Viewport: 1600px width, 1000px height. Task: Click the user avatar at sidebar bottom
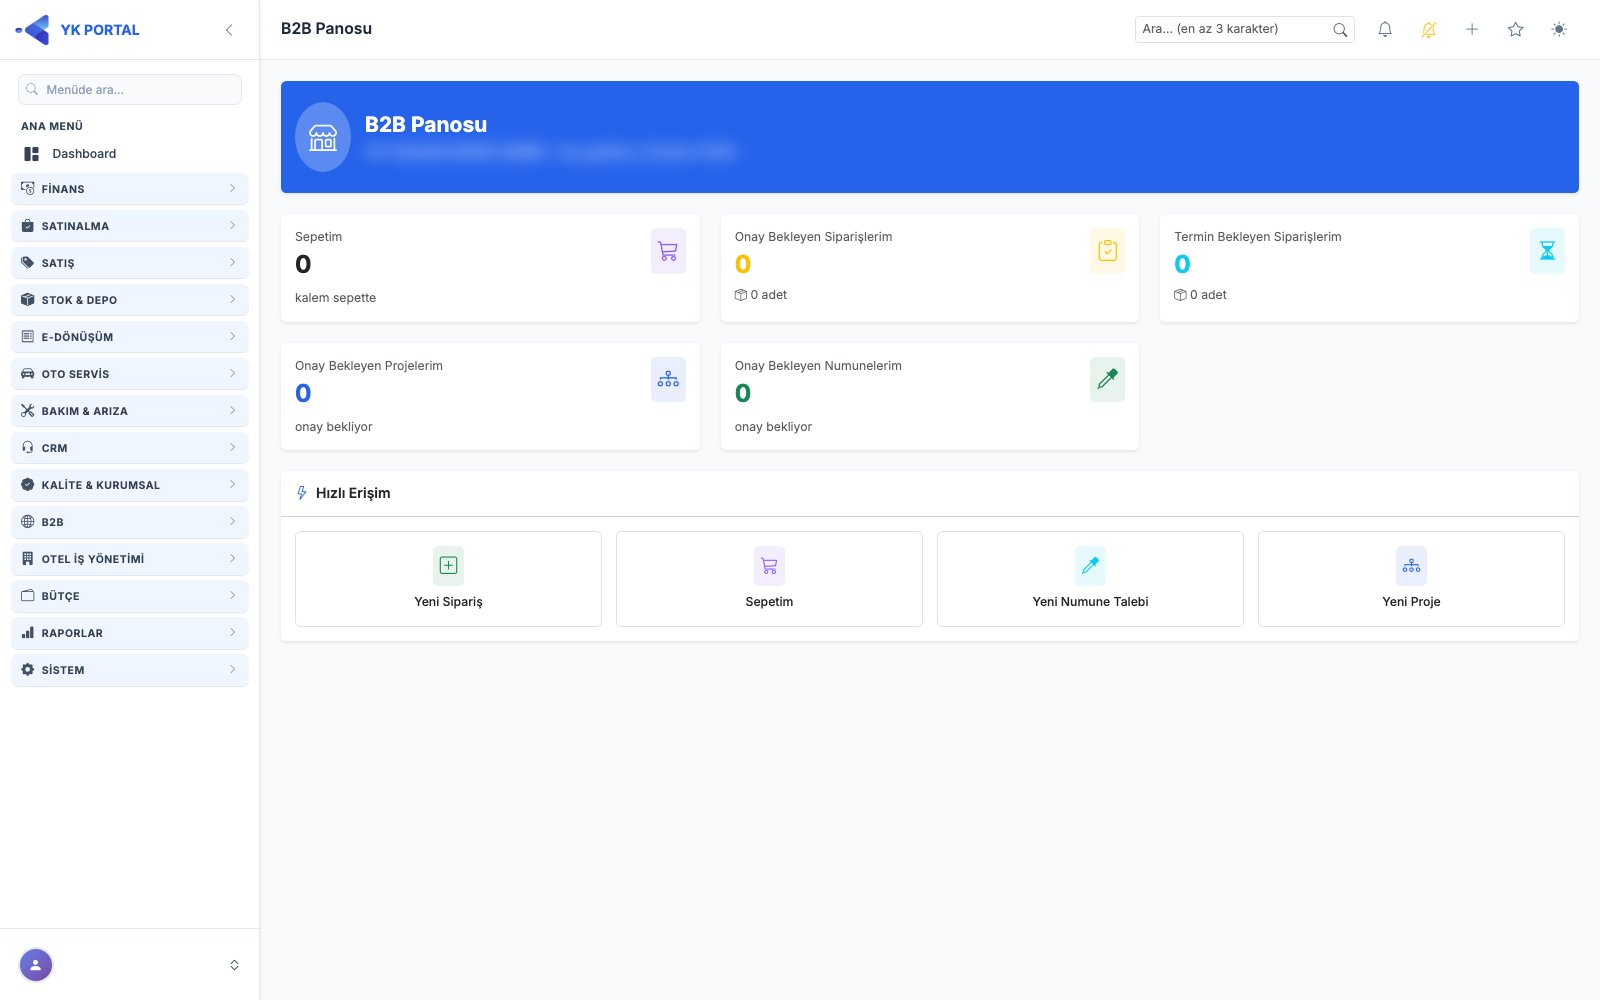coord(36,965)
